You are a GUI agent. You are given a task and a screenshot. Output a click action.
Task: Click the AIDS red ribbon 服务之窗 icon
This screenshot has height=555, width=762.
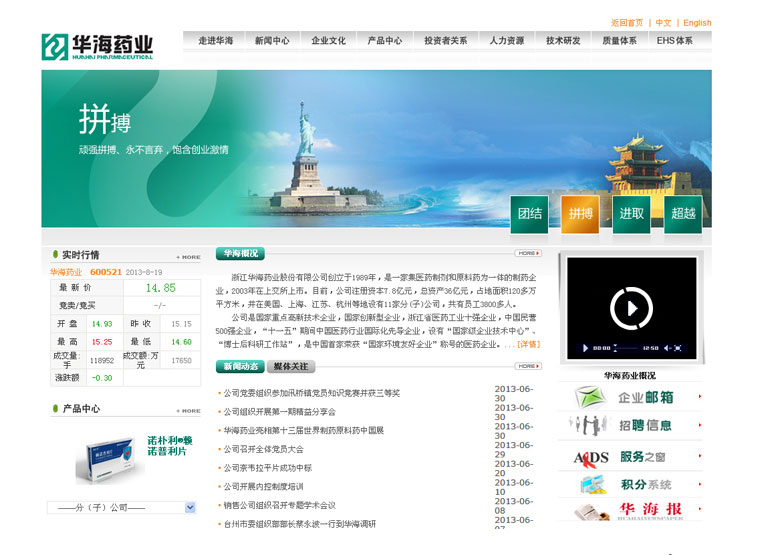591,457
